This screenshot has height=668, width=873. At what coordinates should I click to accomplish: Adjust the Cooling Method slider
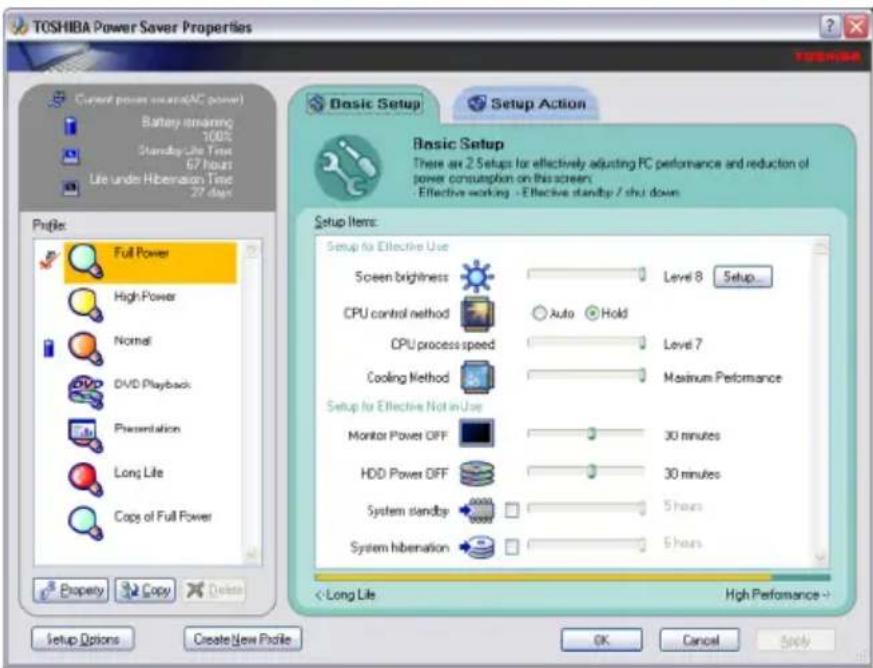(586, 375)
